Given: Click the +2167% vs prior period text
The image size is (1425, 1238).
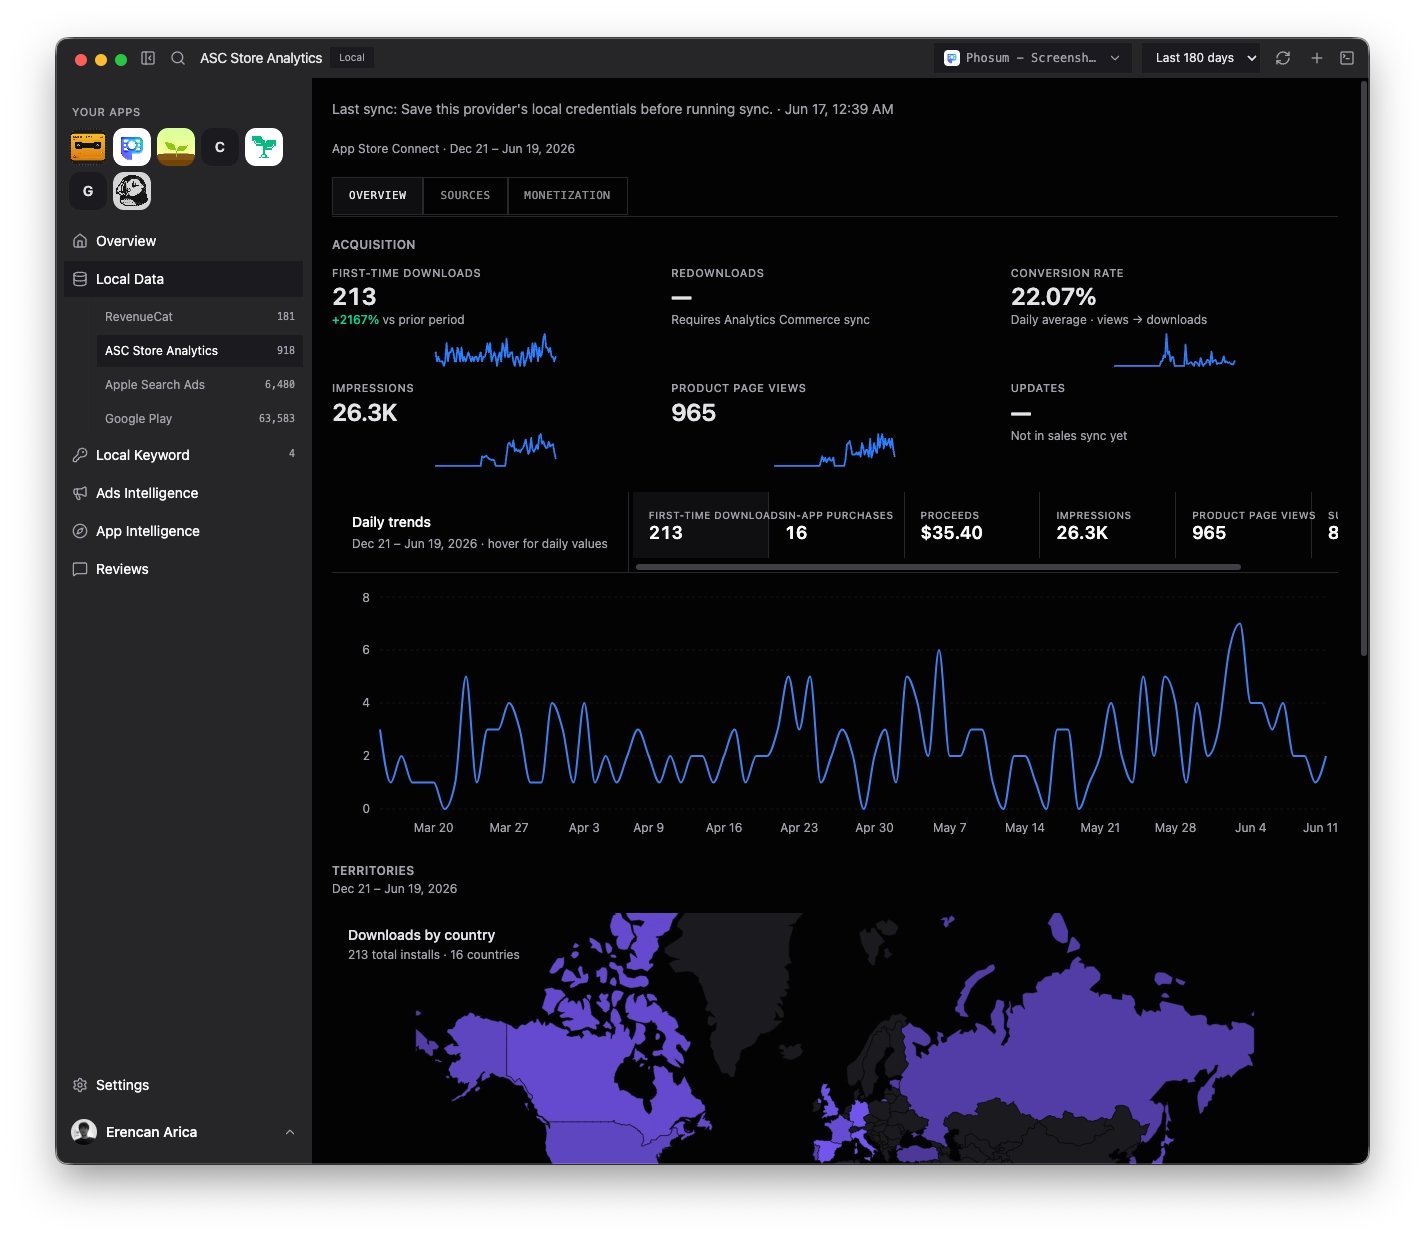Looking at the screenshot, I should point(398,320).
